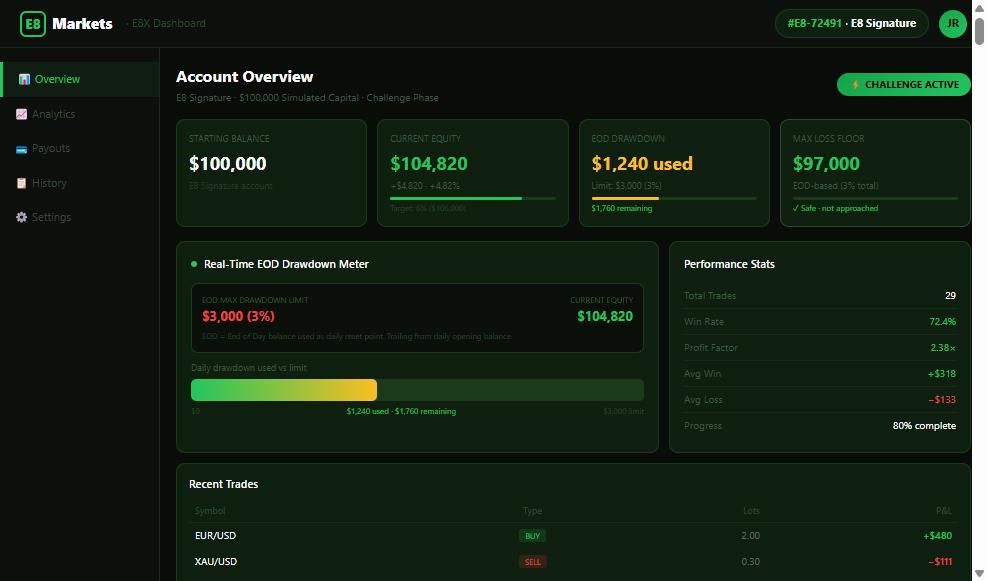Viewport: 987px width, 581px height.
Task: Open the Settings section
Action: pos(80,217)
